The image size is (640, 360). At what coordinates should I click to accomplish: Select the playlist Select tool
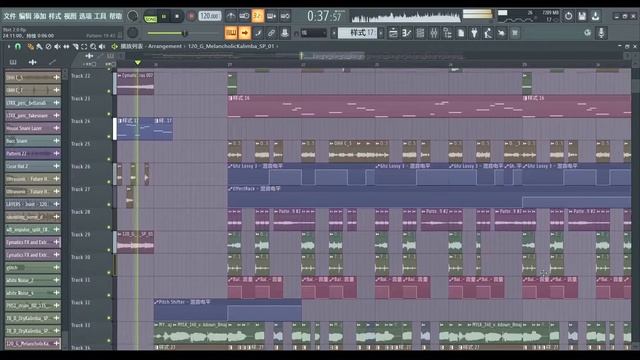pos(84,47)
